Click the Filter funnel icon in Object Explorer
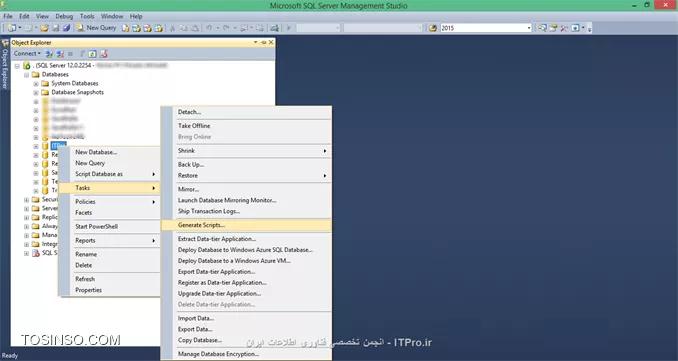 [x=82, y=54]
